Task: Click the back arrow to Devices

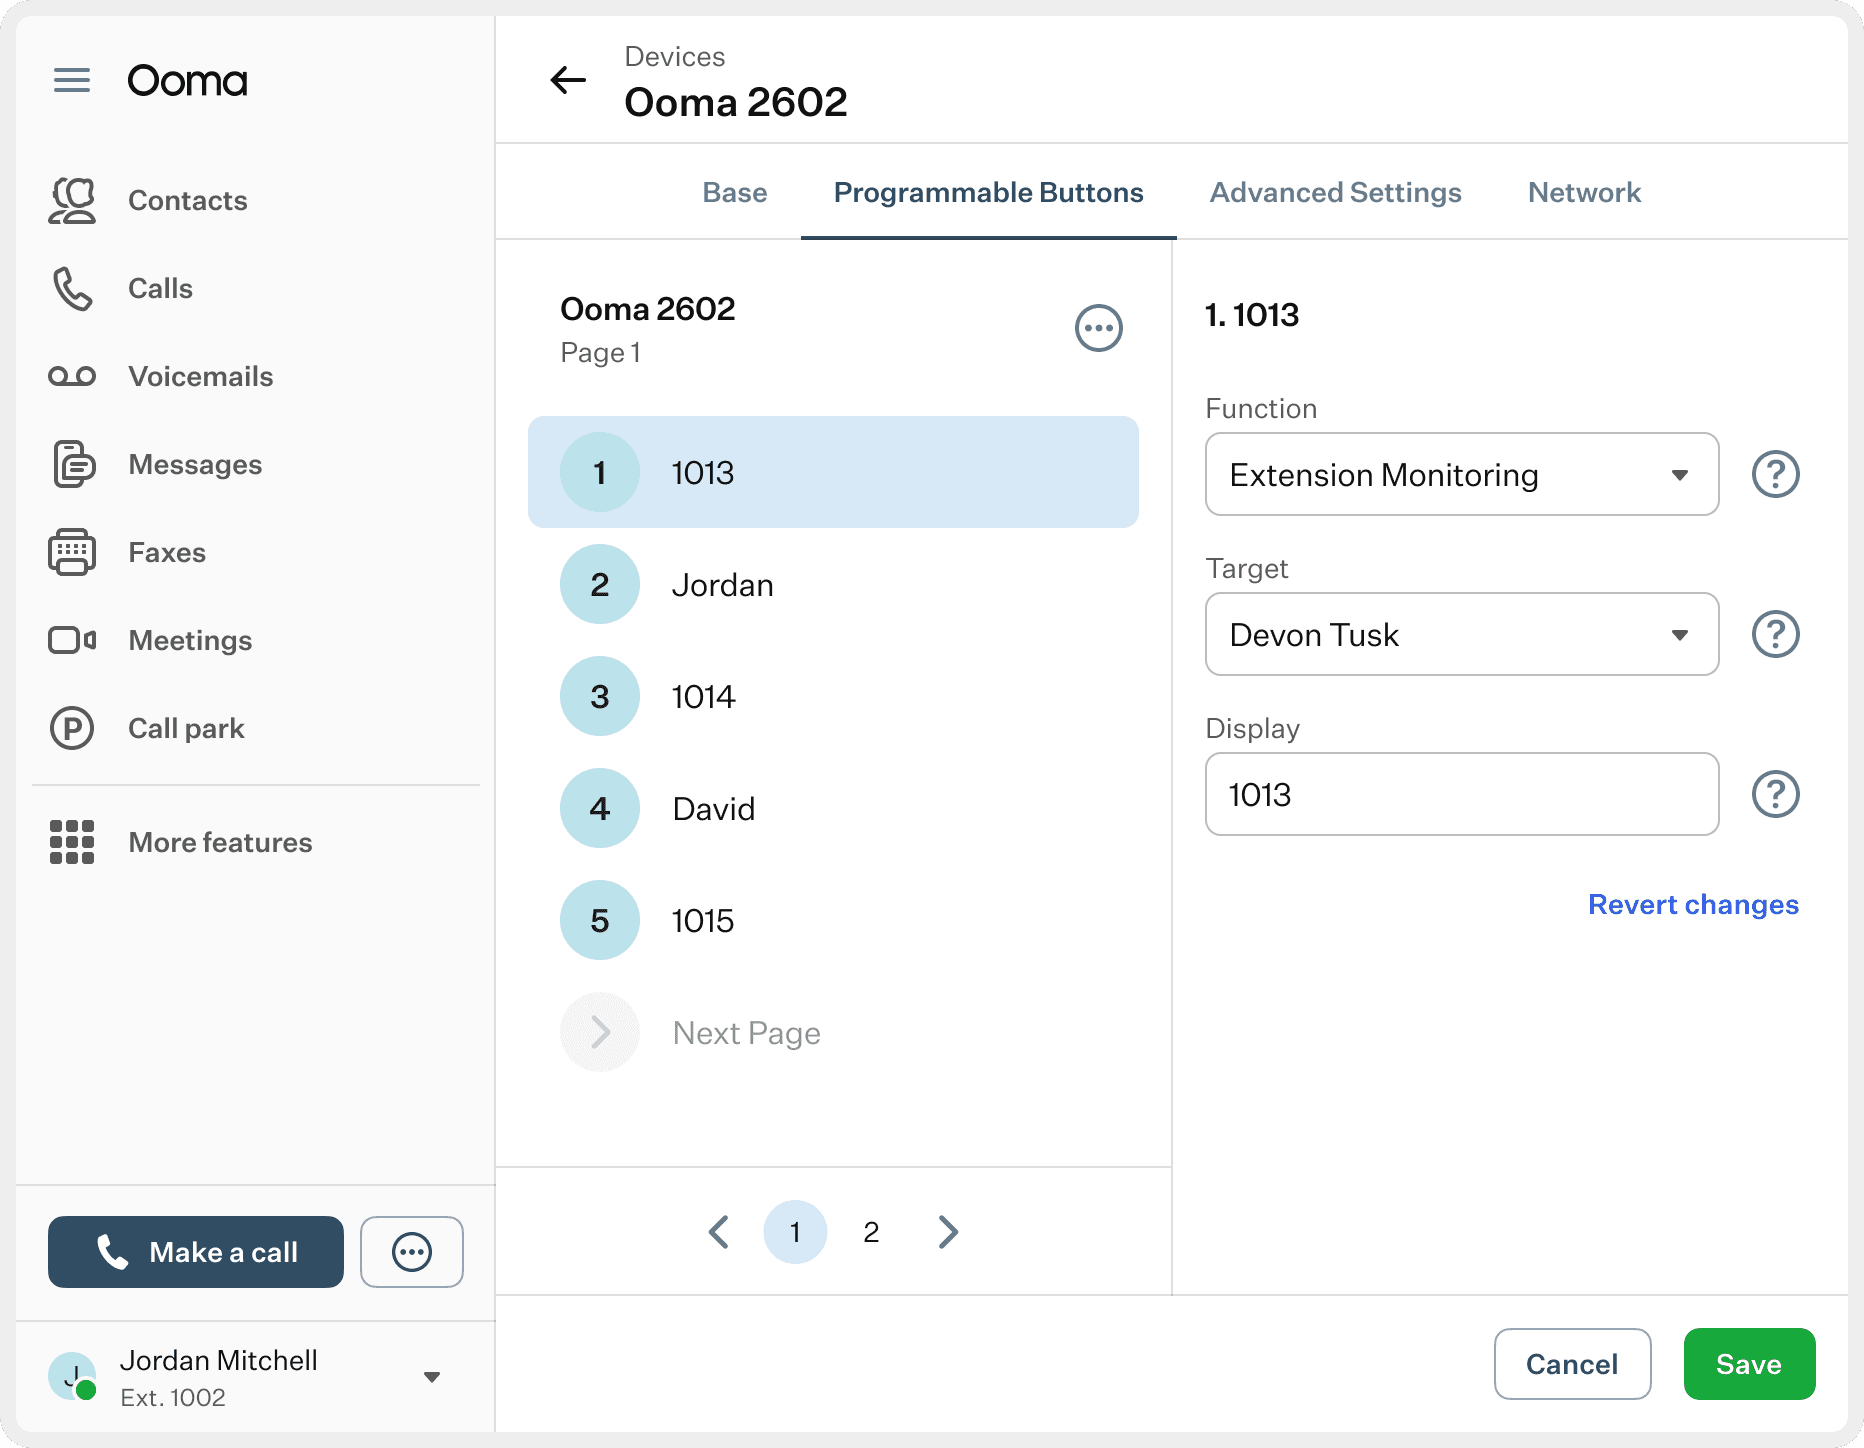Action: 568,80
